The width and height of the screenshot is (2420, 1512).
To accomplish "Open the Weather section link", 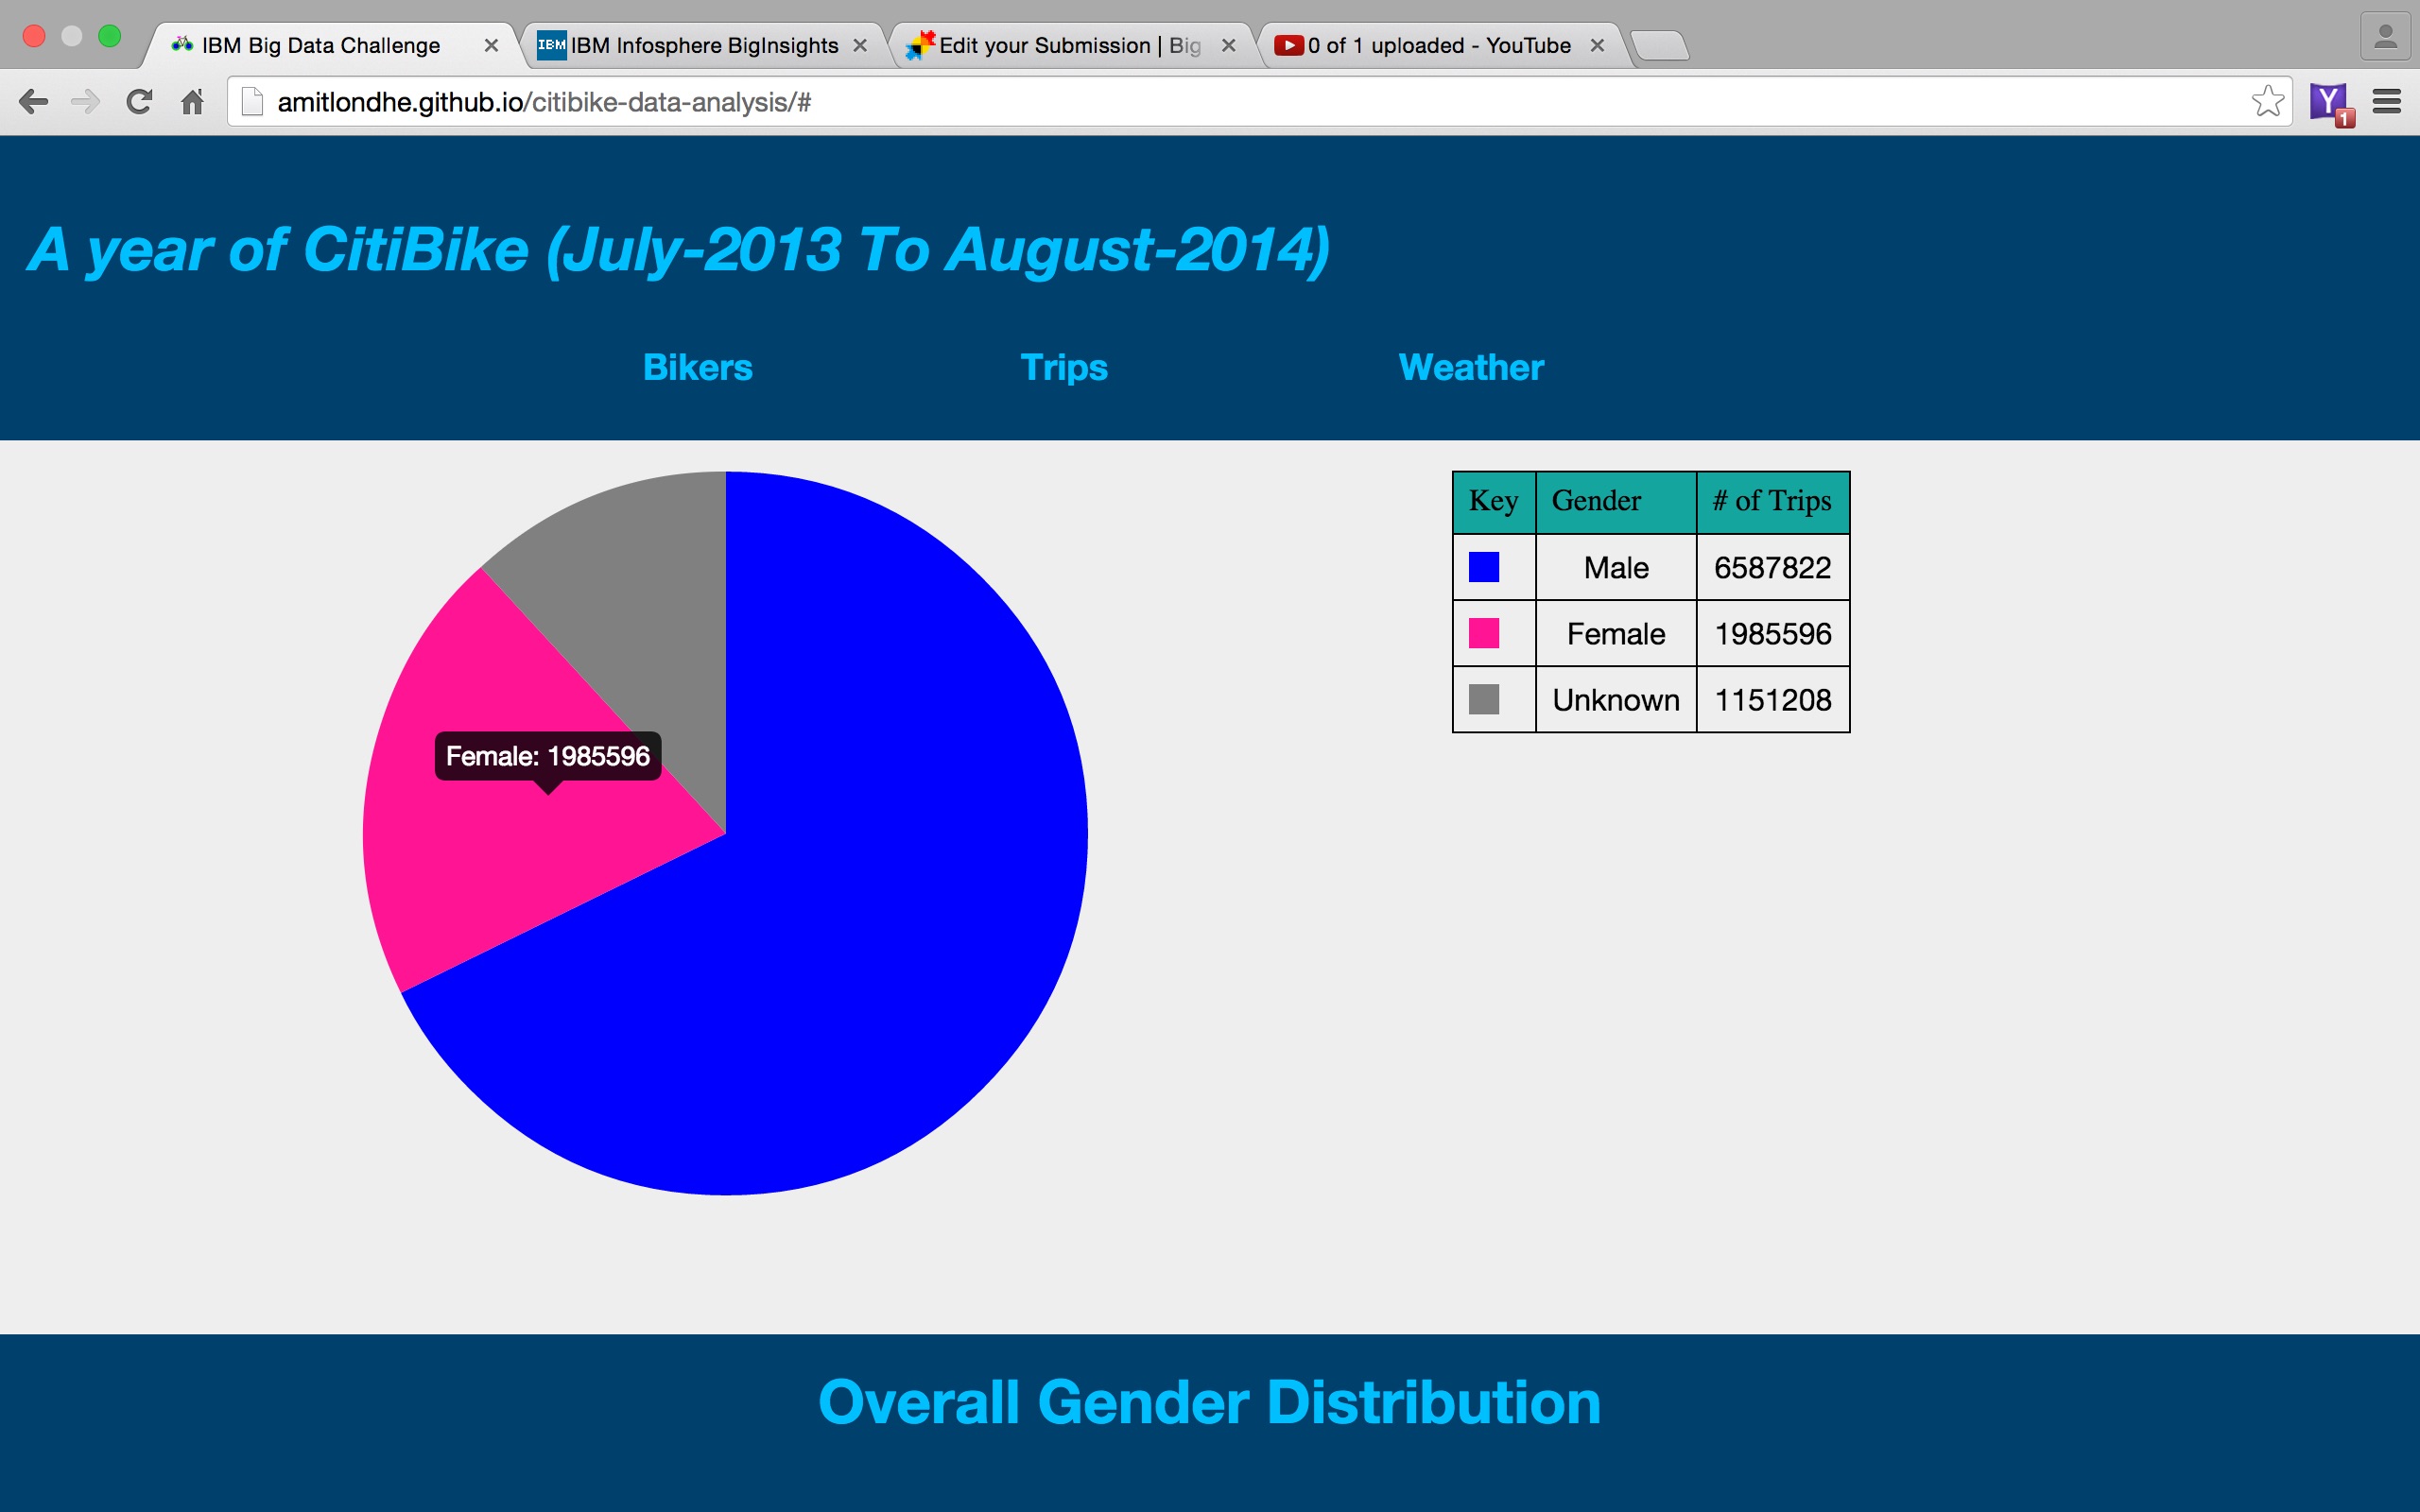I will click(x=1470, y=367).
